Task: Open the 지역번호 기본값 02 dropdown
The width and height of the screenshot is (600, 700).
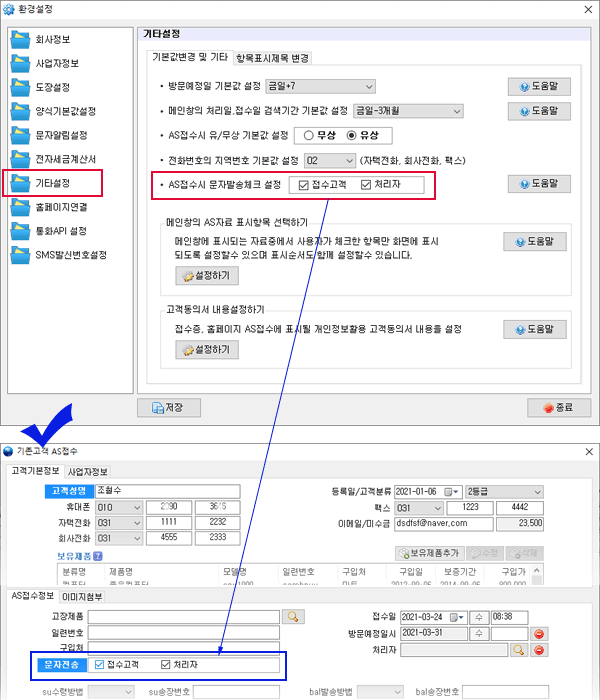Action: point(330,161)
